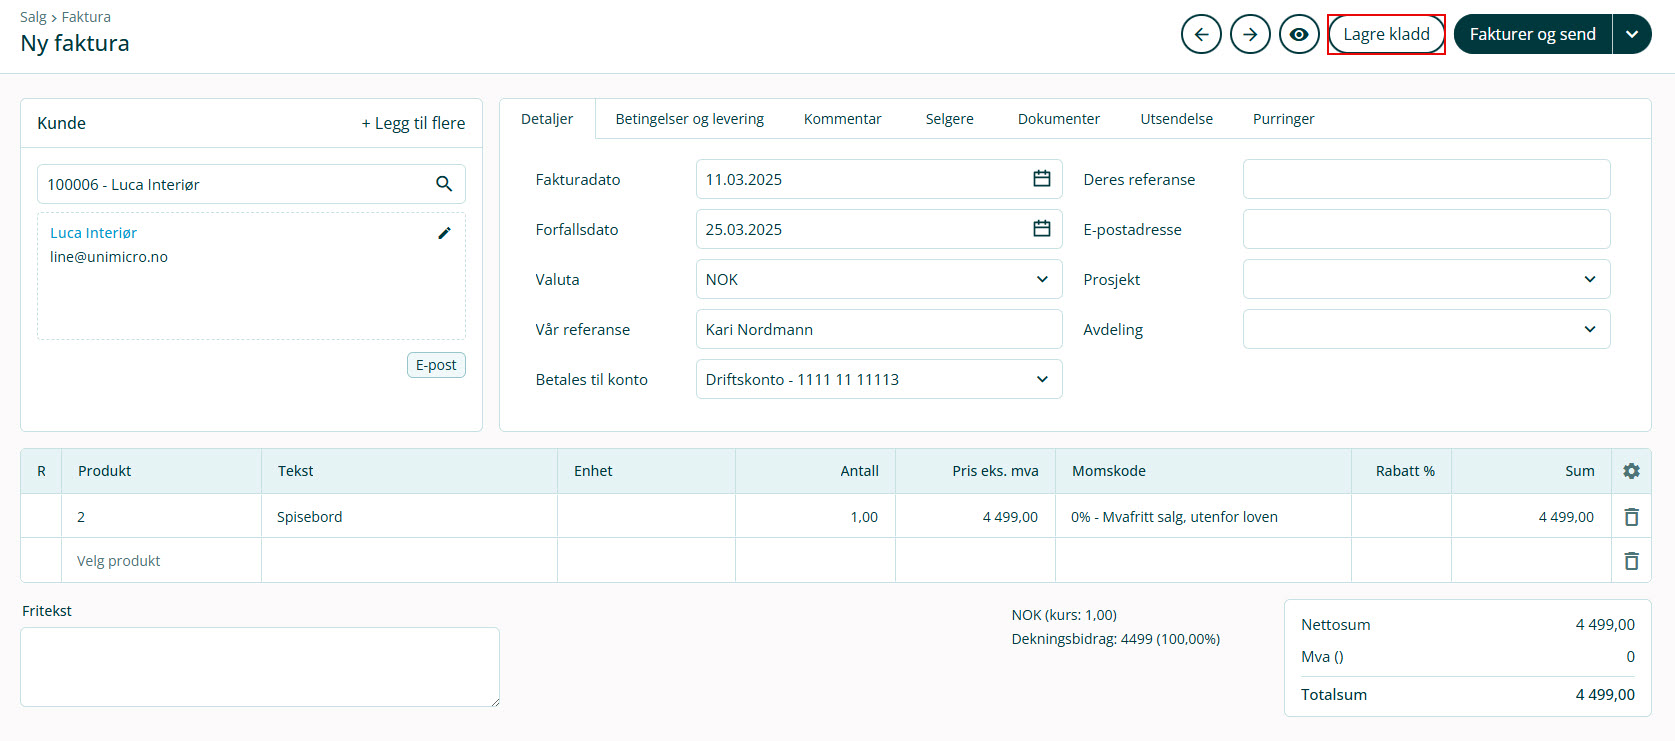The image size is (1675, 741).
Task: Delete the Spisebord invoice line
Action: (x=1631, y=517)
